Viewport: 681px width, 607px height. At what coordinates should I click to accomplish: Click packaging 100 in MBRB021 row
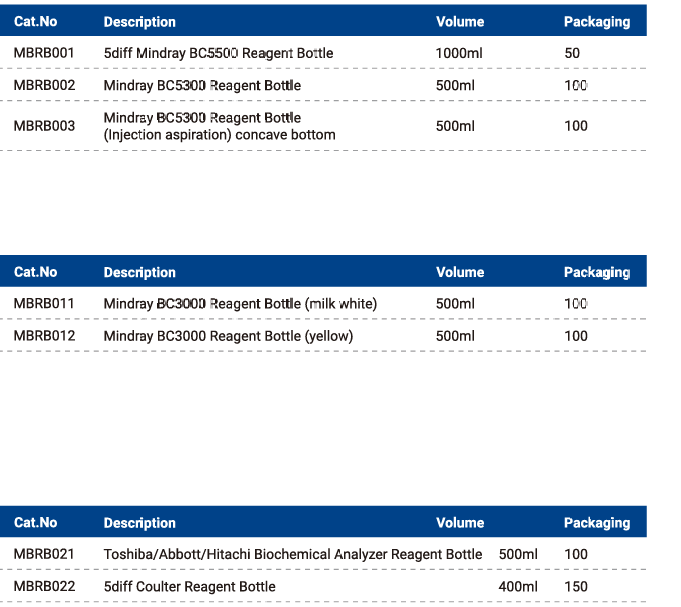click(576, 554)
